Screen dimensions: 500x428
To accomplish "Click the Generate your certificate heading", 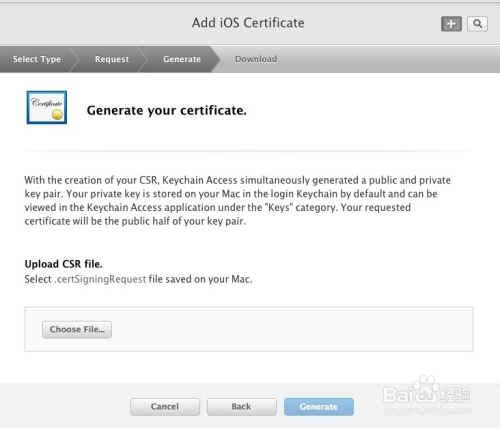I will 167,110.
